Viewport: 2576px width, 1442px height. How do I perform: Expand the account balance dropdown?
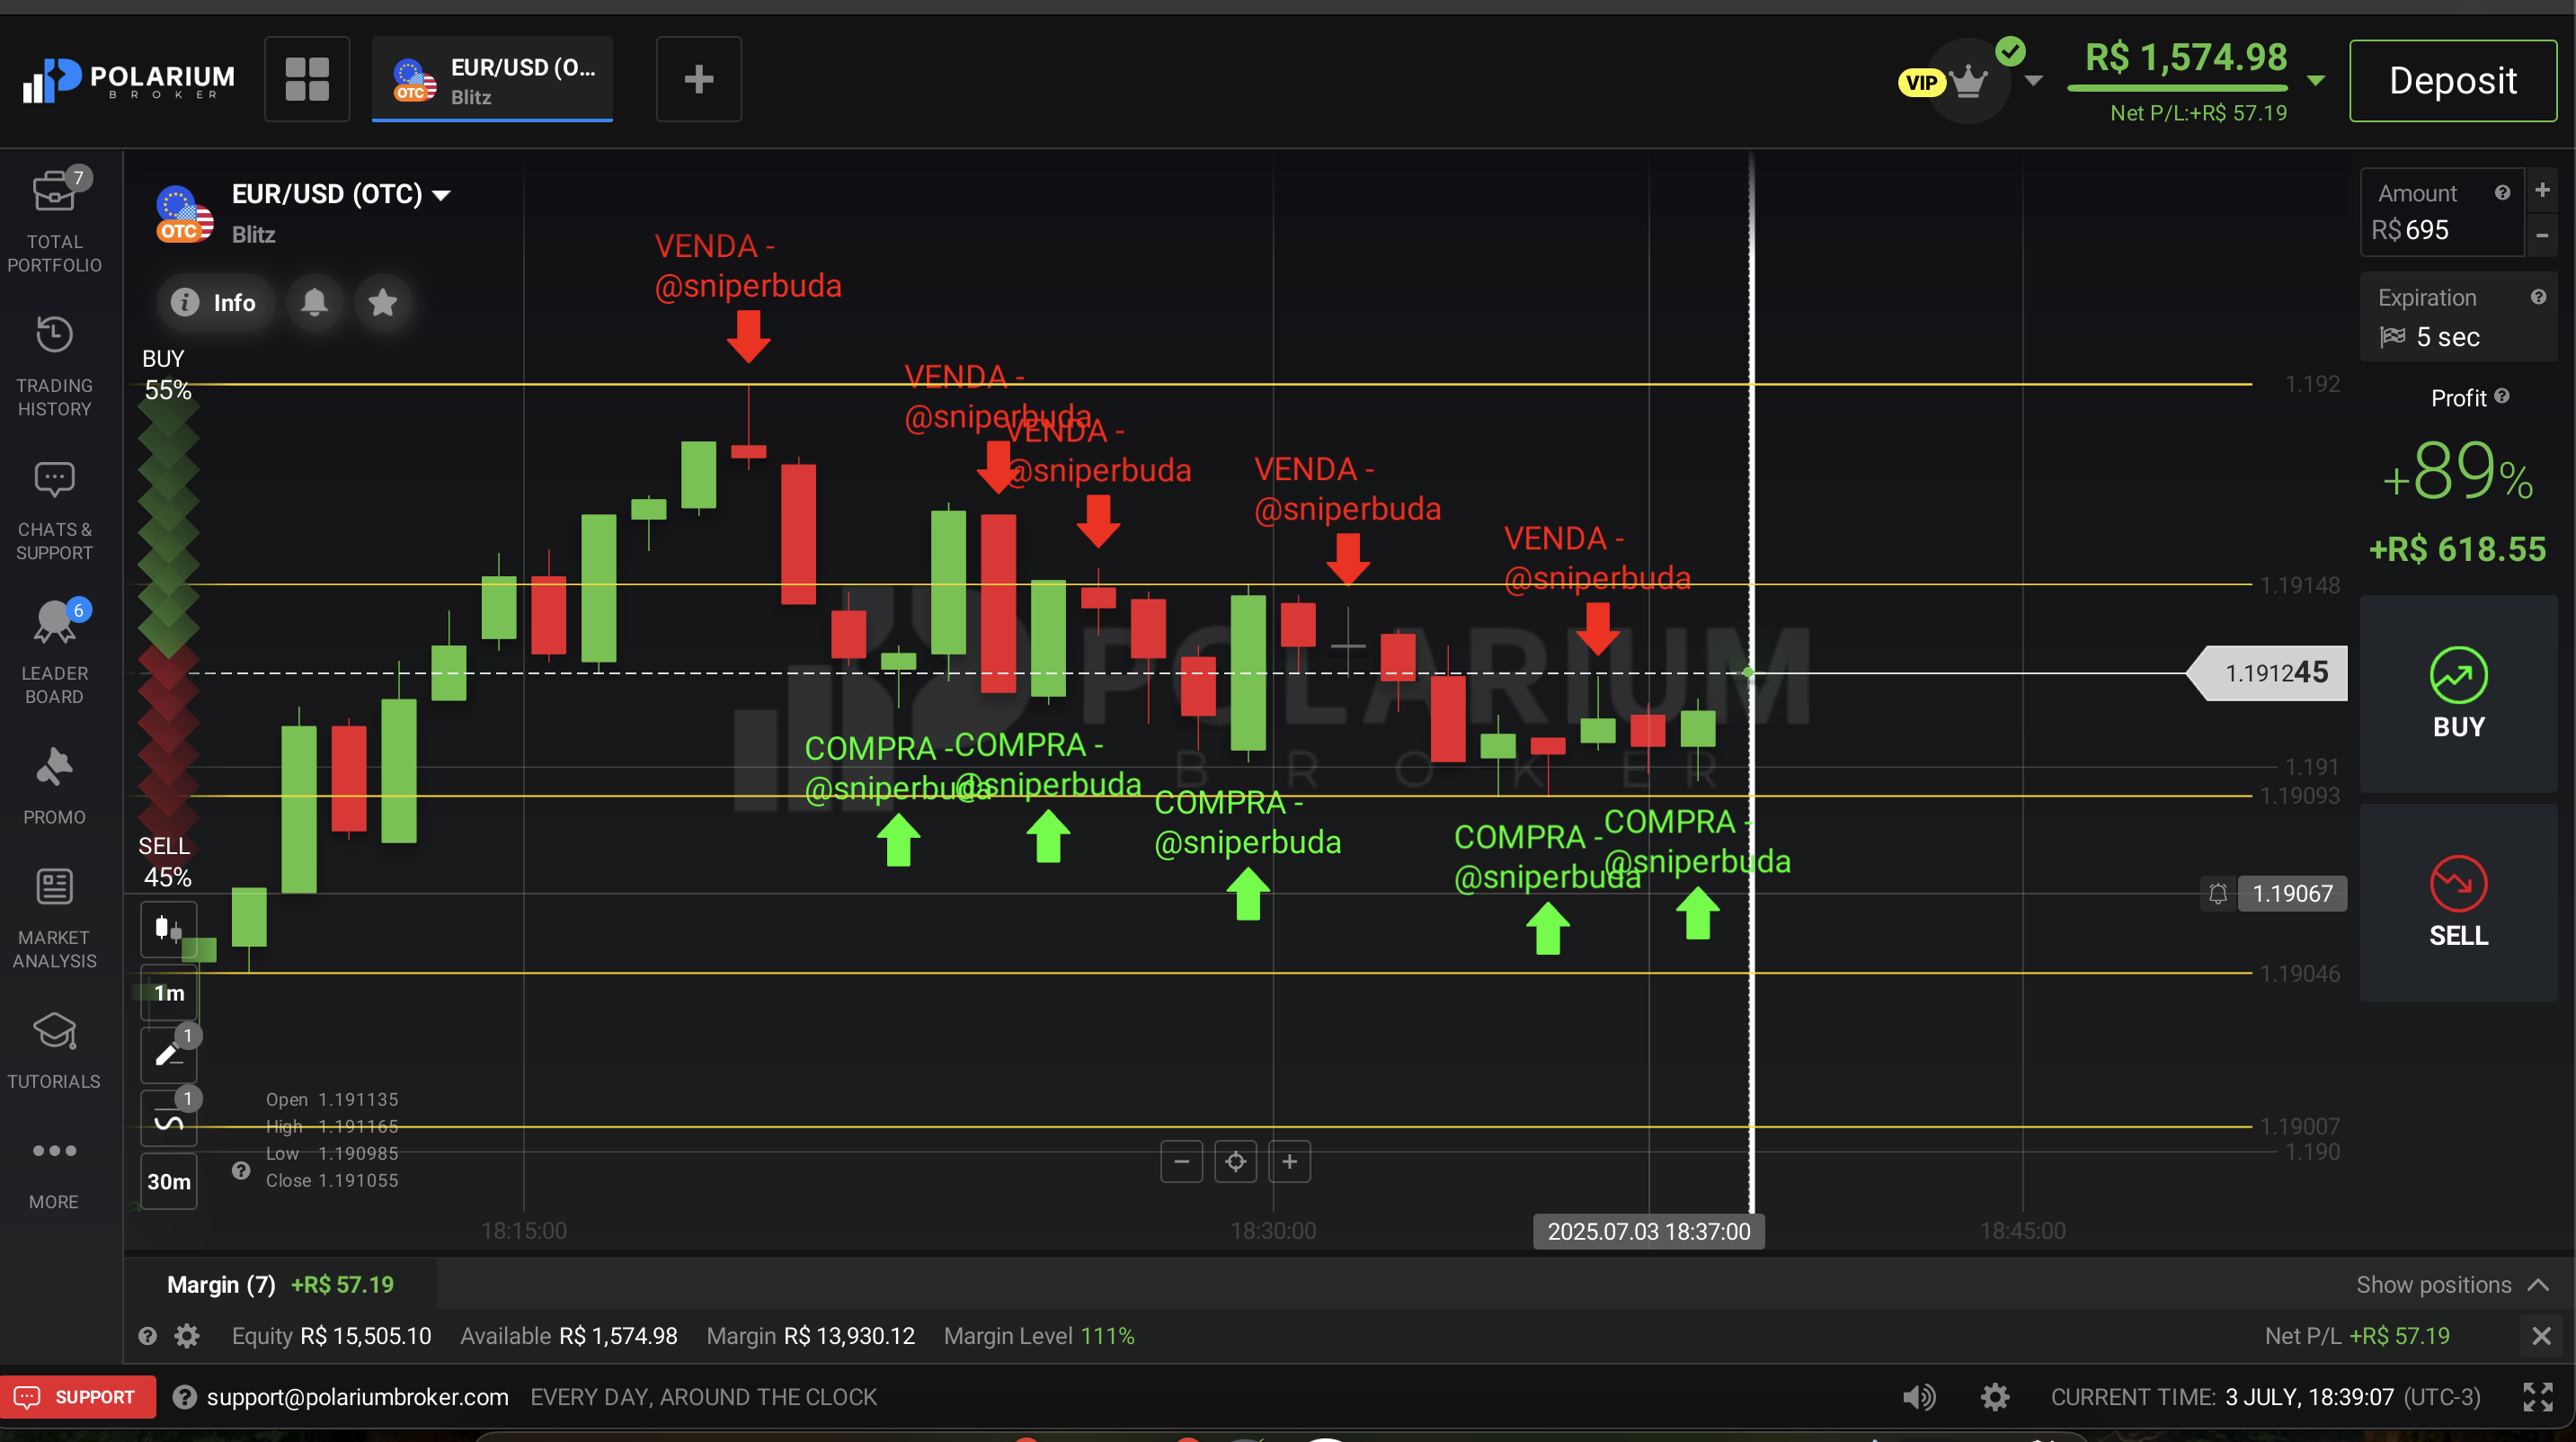2316,80
